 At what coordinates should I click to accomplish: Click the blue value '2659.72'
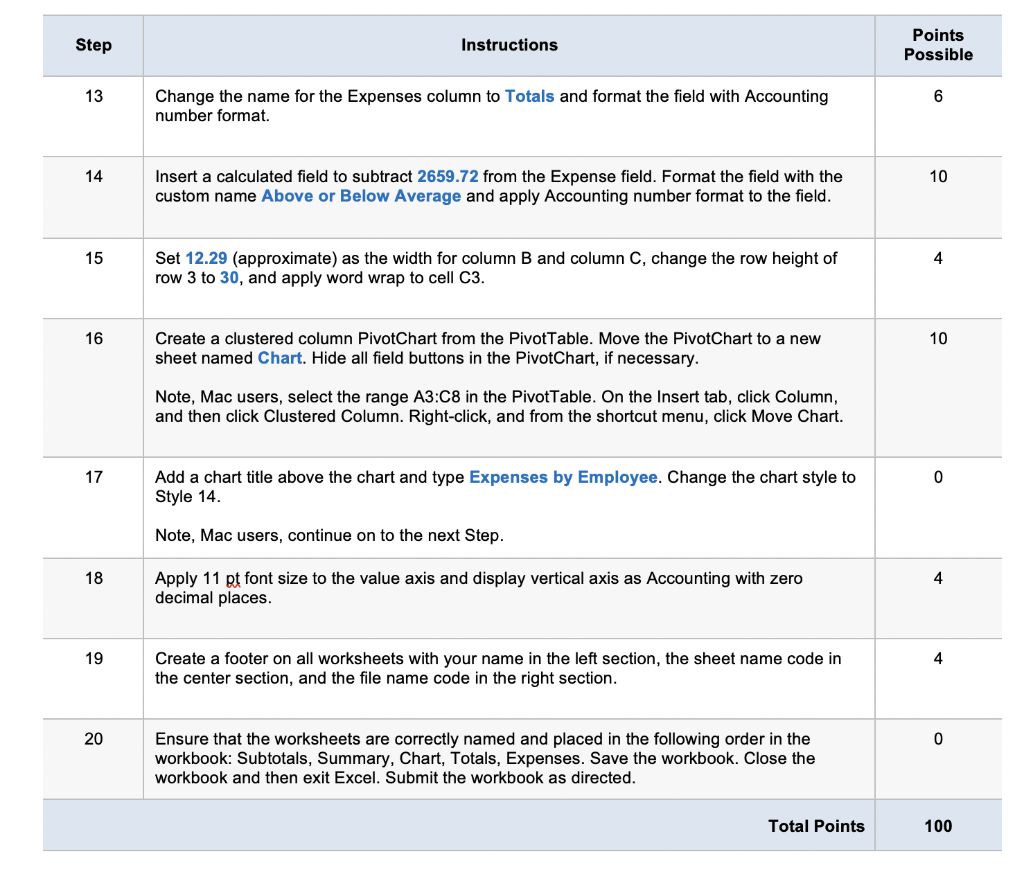click(447, 176)
